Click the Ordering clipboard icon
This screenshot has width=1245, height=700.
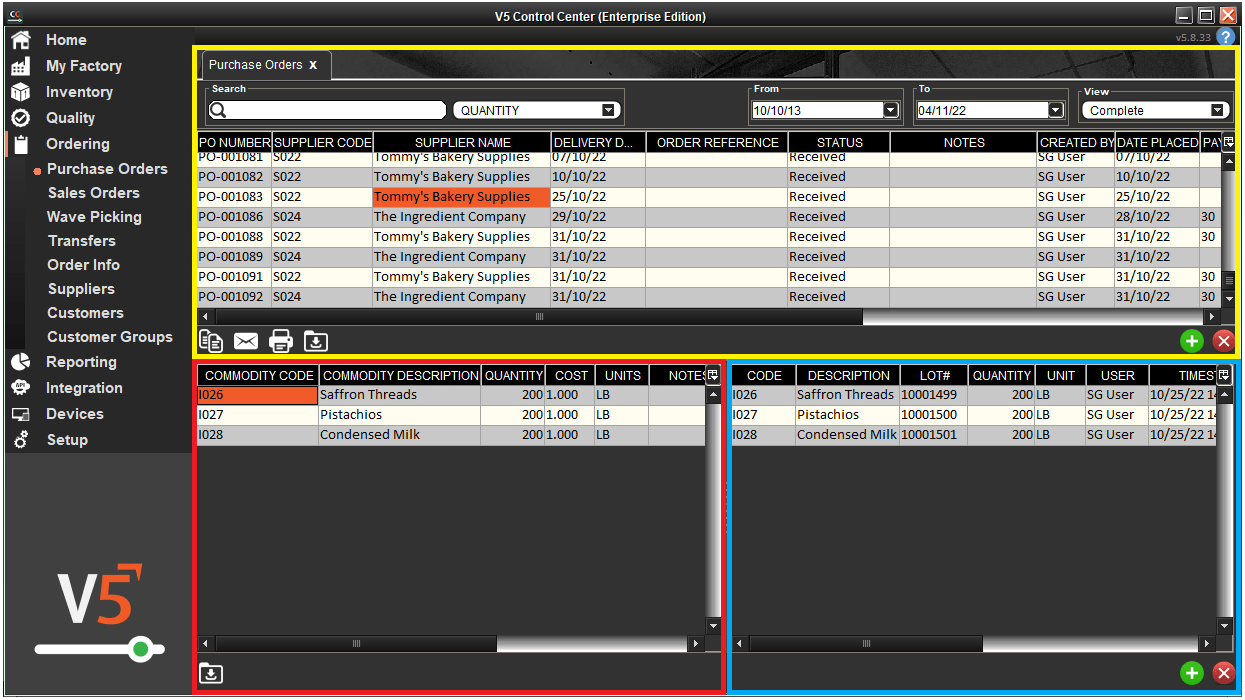tap(20, 144)
